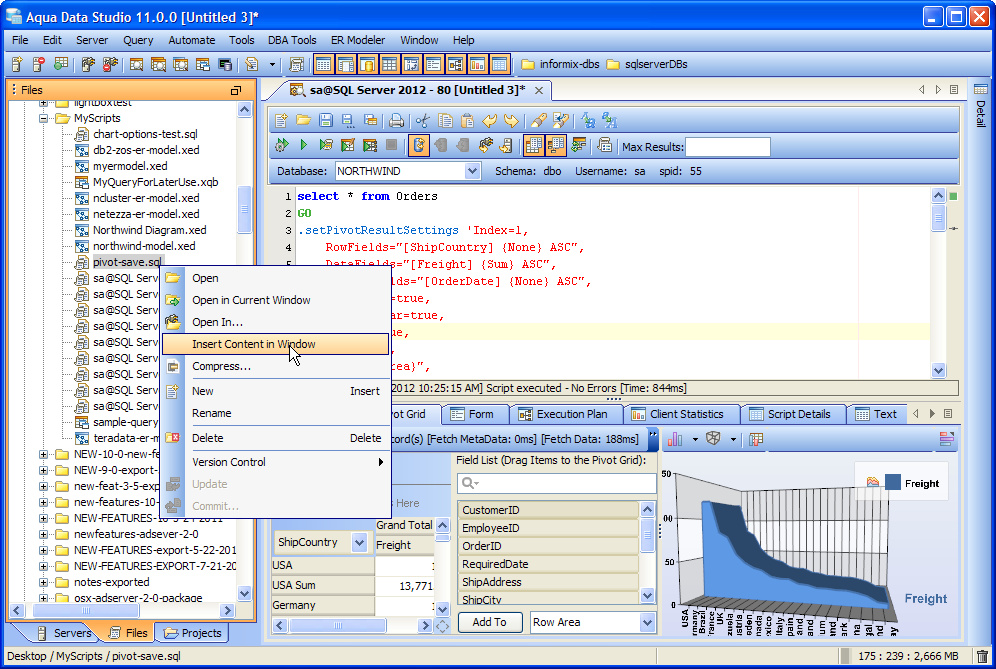Click the trash can icon in status bar
This screenshot has height=669, width=996.
pyautogui.click(x=982, y=656)
